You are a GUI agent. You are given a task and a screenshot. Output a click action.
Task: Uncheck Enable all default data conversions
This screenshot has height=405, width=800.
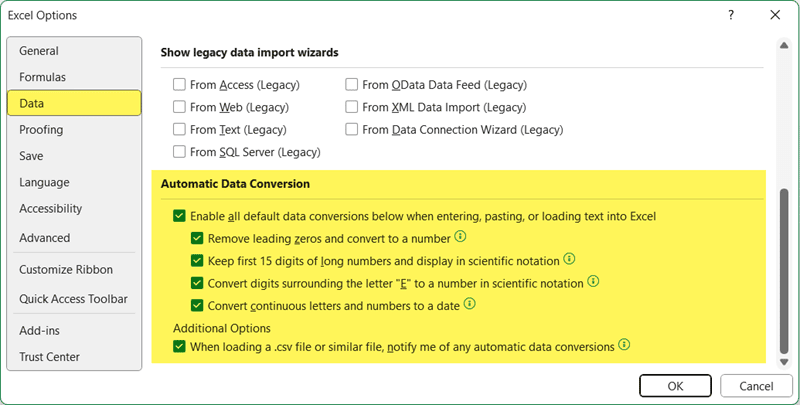(x=179, y=216)
